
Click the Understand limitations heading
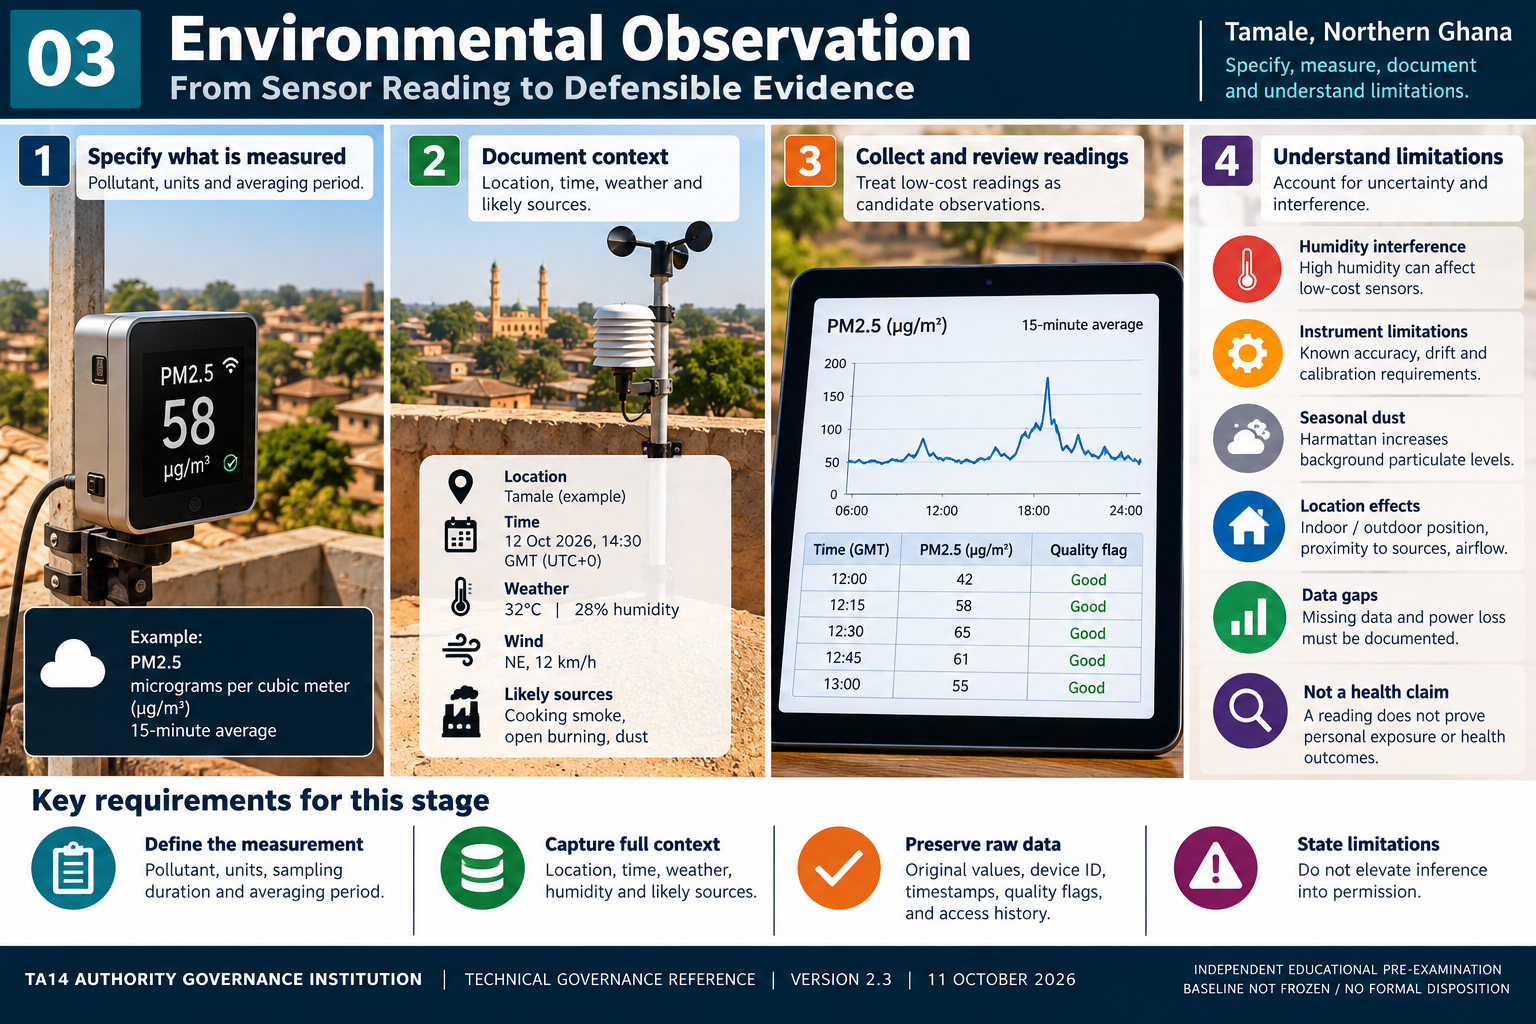1388,157
